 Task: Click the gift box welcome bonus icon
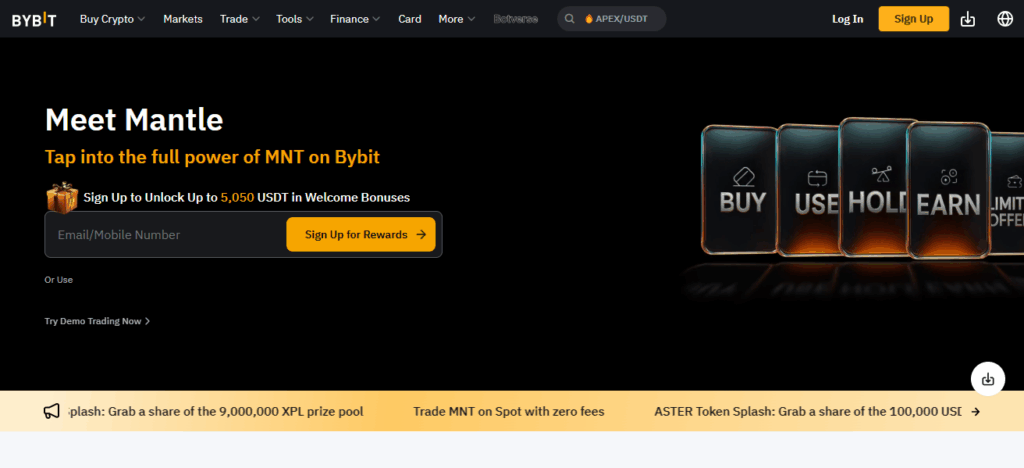(x=61, y=197)
